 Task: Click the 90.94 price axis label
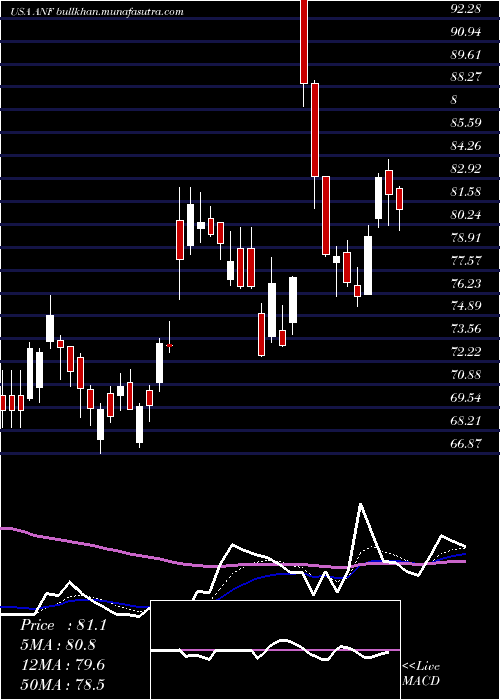[466, 32]
